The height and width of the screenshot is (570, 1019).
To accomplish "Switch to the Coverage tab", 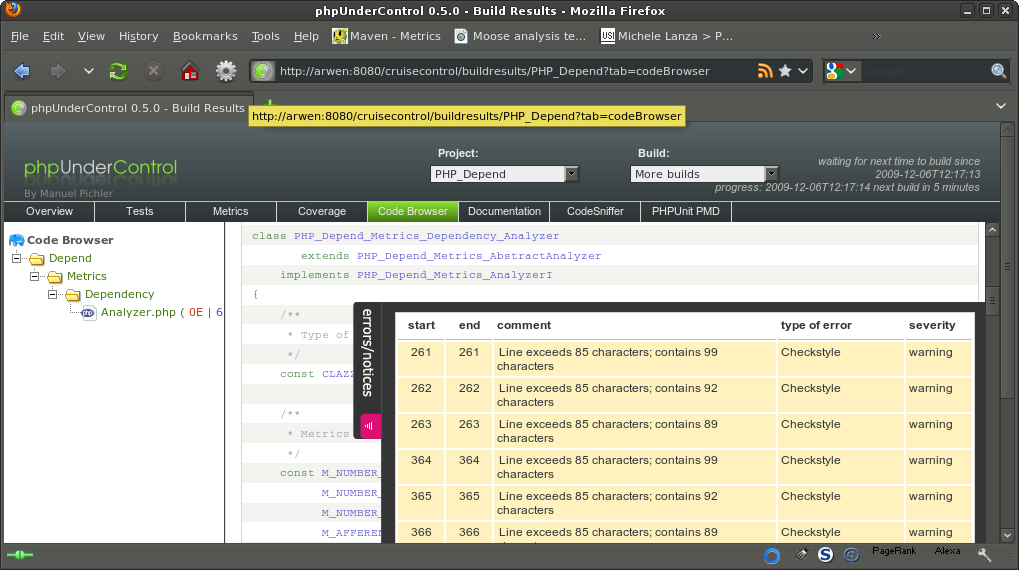I will [322, 211].
